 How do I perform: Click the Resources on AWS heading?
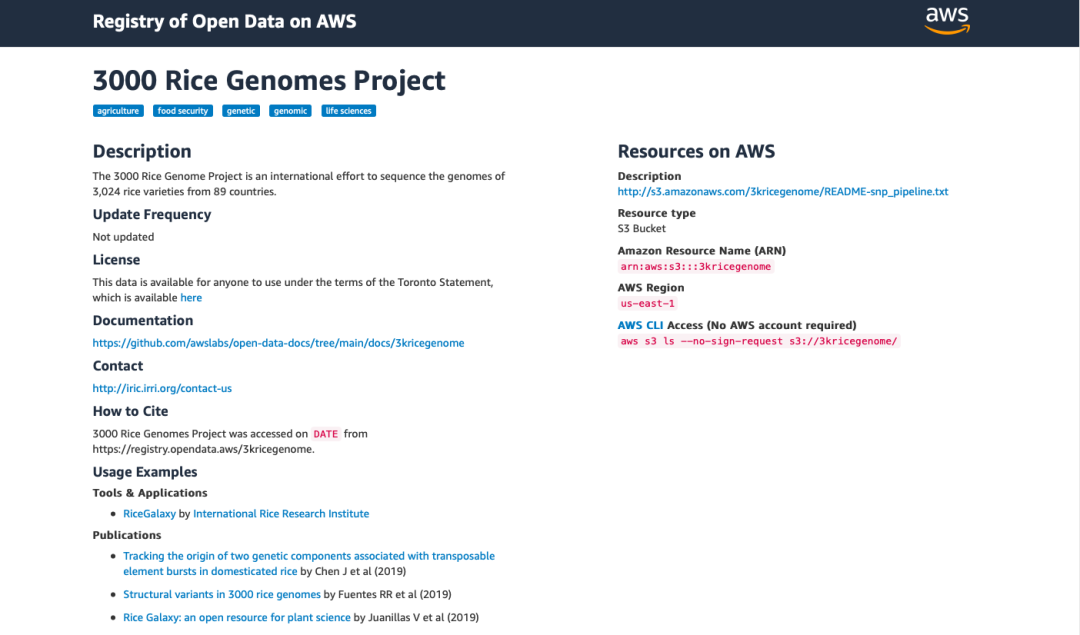(696, 152)
